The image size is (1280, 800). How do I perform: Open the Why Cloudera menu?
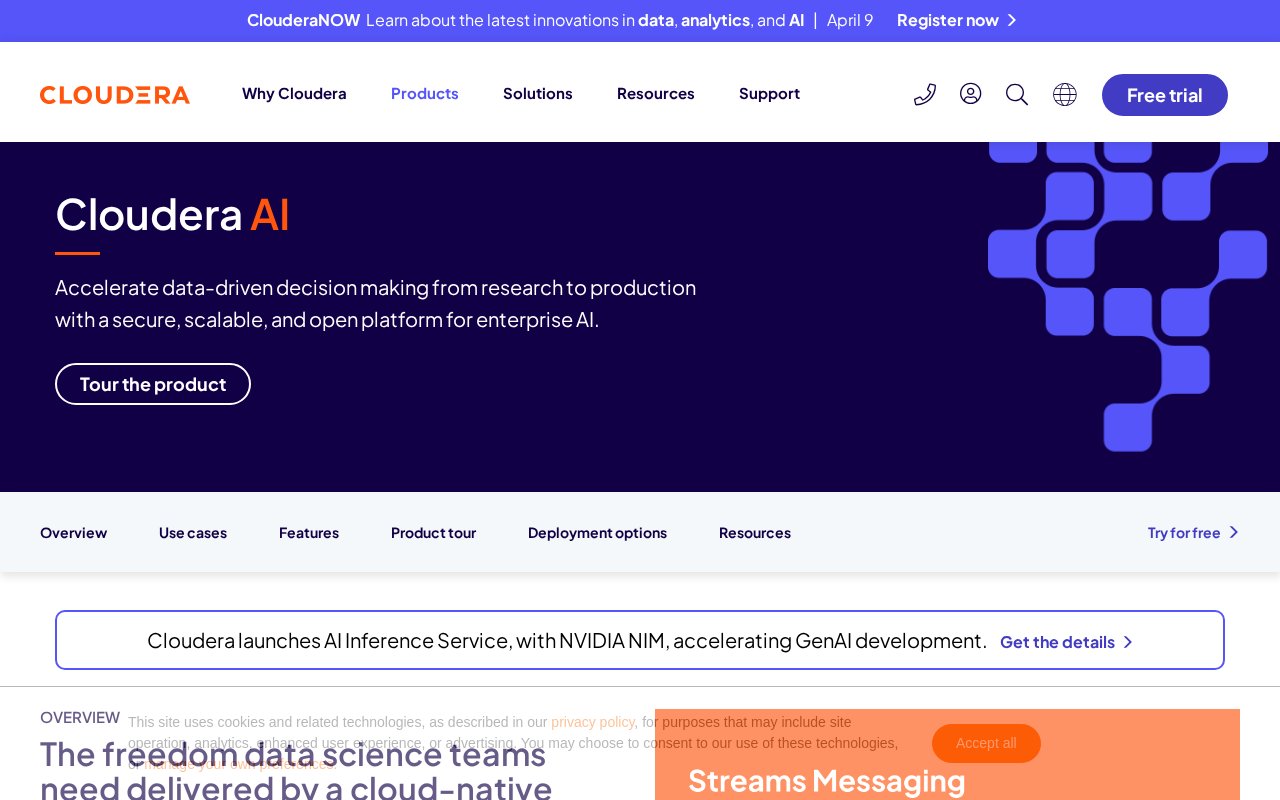coord(294,93)
